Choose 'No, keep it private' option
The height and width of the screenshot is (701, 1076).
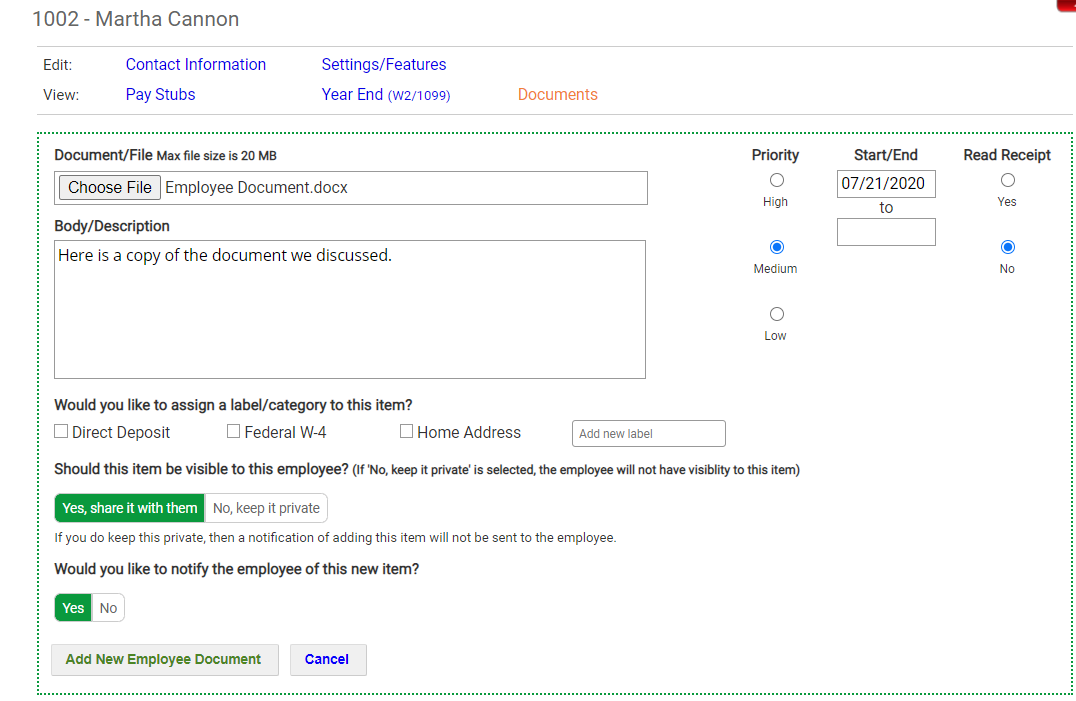pos(266,508)
